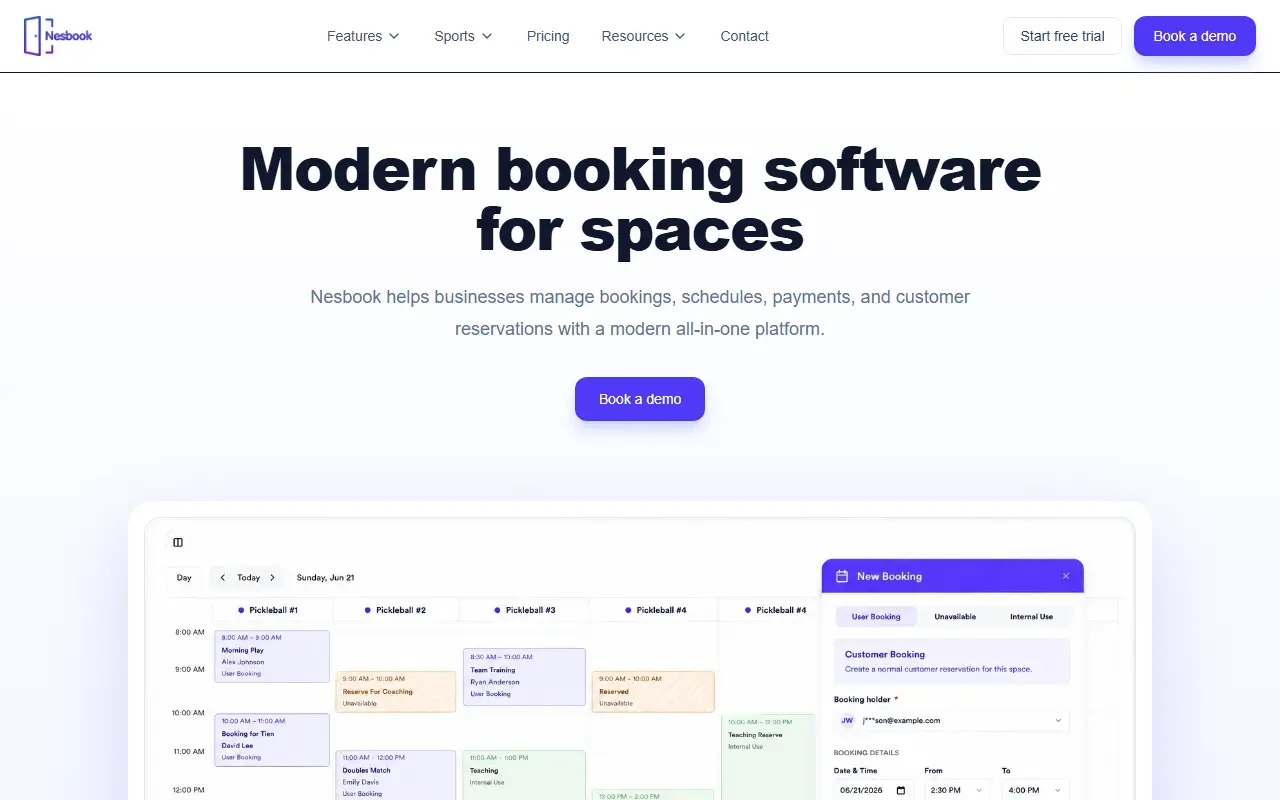Viewport: 1280px width, 800px height.
Task: Select the User Booking option
Action: pos(876,617)
